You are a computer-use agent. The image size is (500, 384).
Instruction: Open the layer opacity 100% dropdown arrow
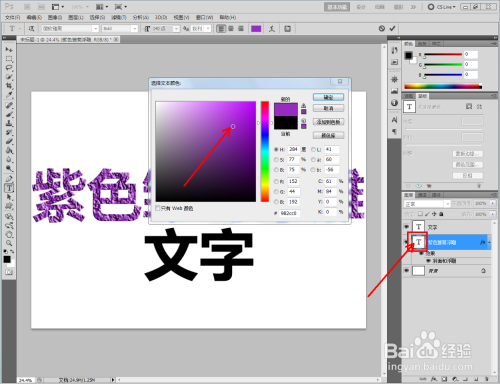coord(493,203)
